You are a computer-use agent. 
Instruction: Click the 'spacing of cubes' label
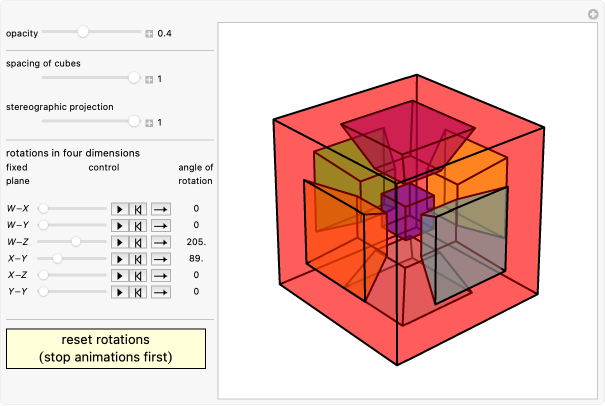(43, 63)
